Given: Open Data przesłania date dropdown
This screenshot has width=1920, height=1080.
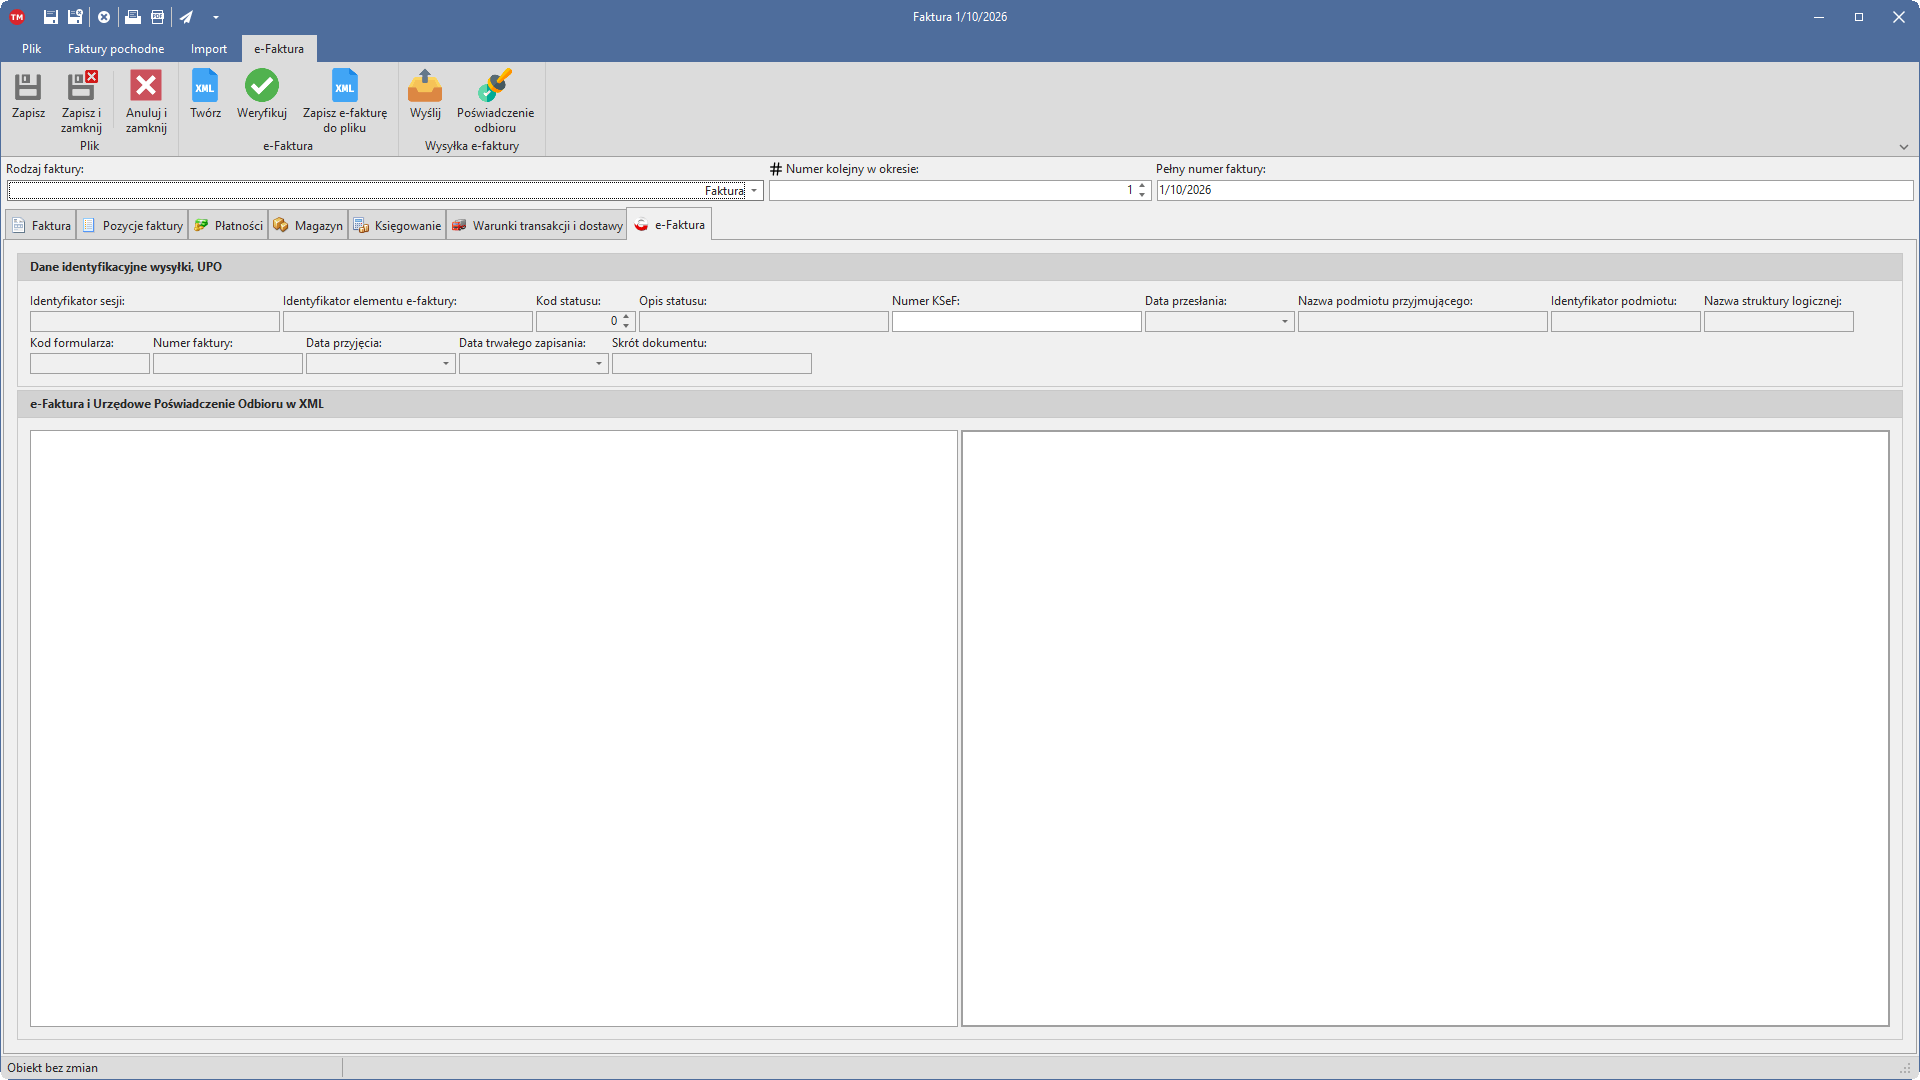Looking at the screenshot, I should pos(1285,322).
